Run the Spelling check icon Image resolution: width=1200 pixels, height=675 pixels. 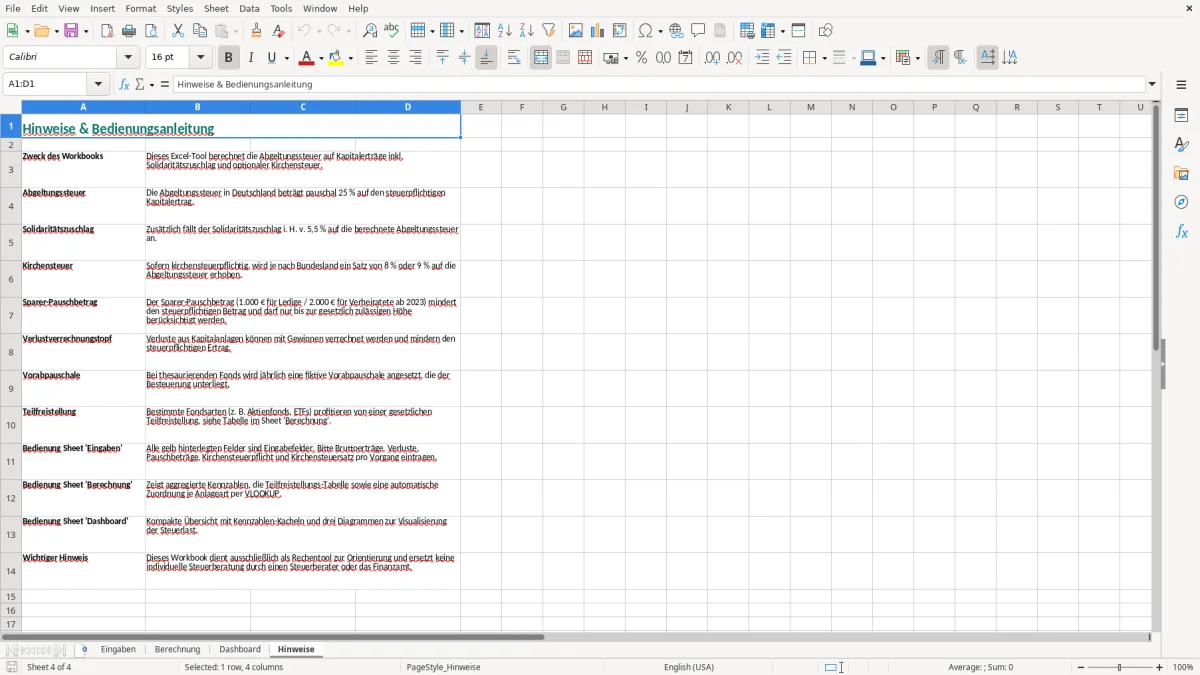392,31
